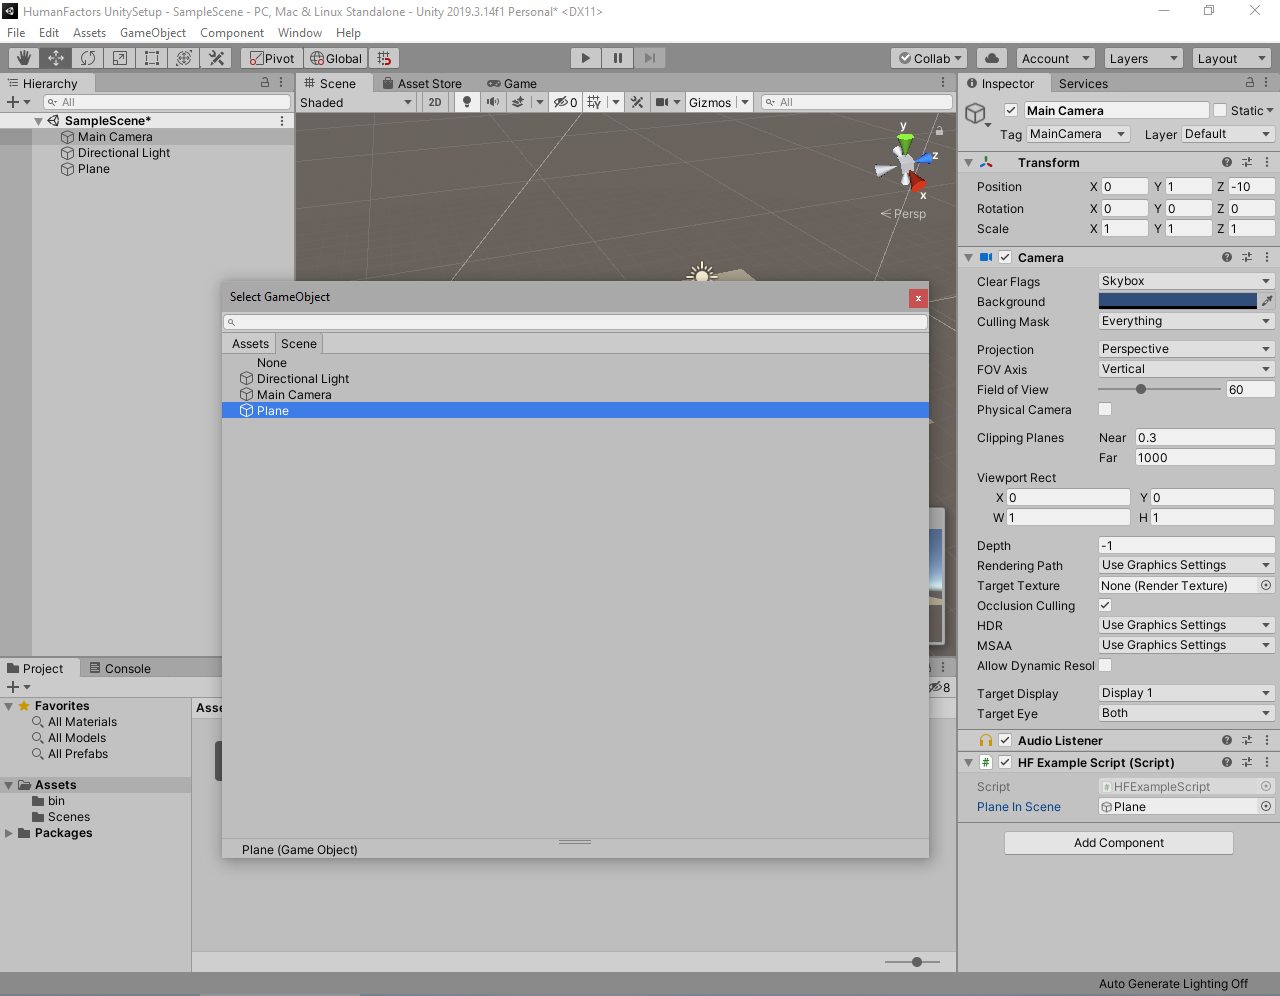
Task: Collapse SampleScene in Hierarchy
Action: (38, 121)
